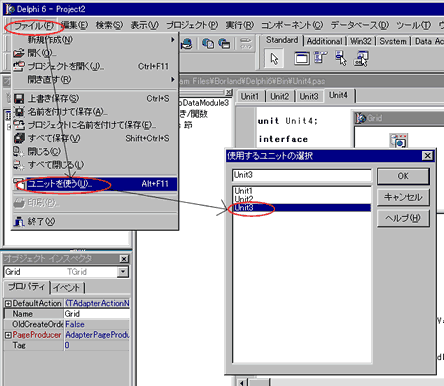Image resolution: width=444 pixels, height=386 pixels.
Task: Click the 上書き保存 floppy disk icon
Action: (19, 99)
